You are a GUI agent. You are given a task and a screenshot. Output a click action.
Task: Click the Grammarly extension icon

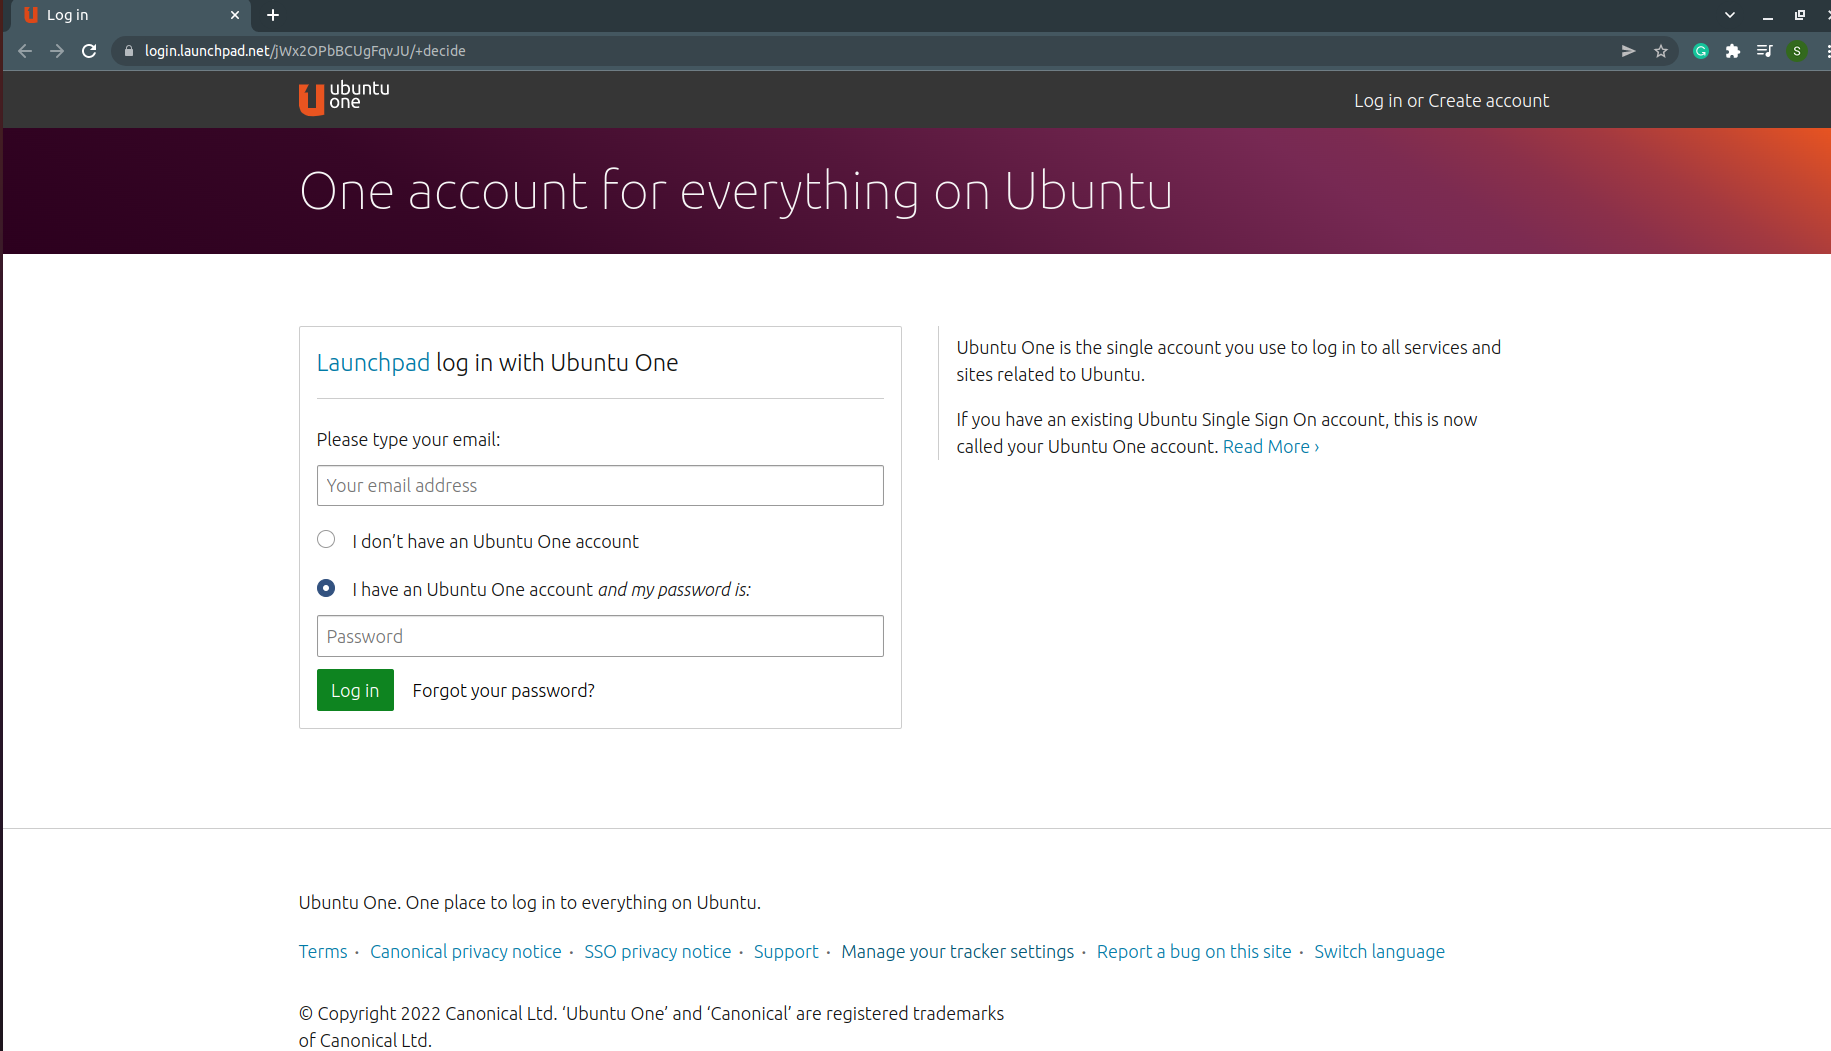click(x=1700, y=51)
